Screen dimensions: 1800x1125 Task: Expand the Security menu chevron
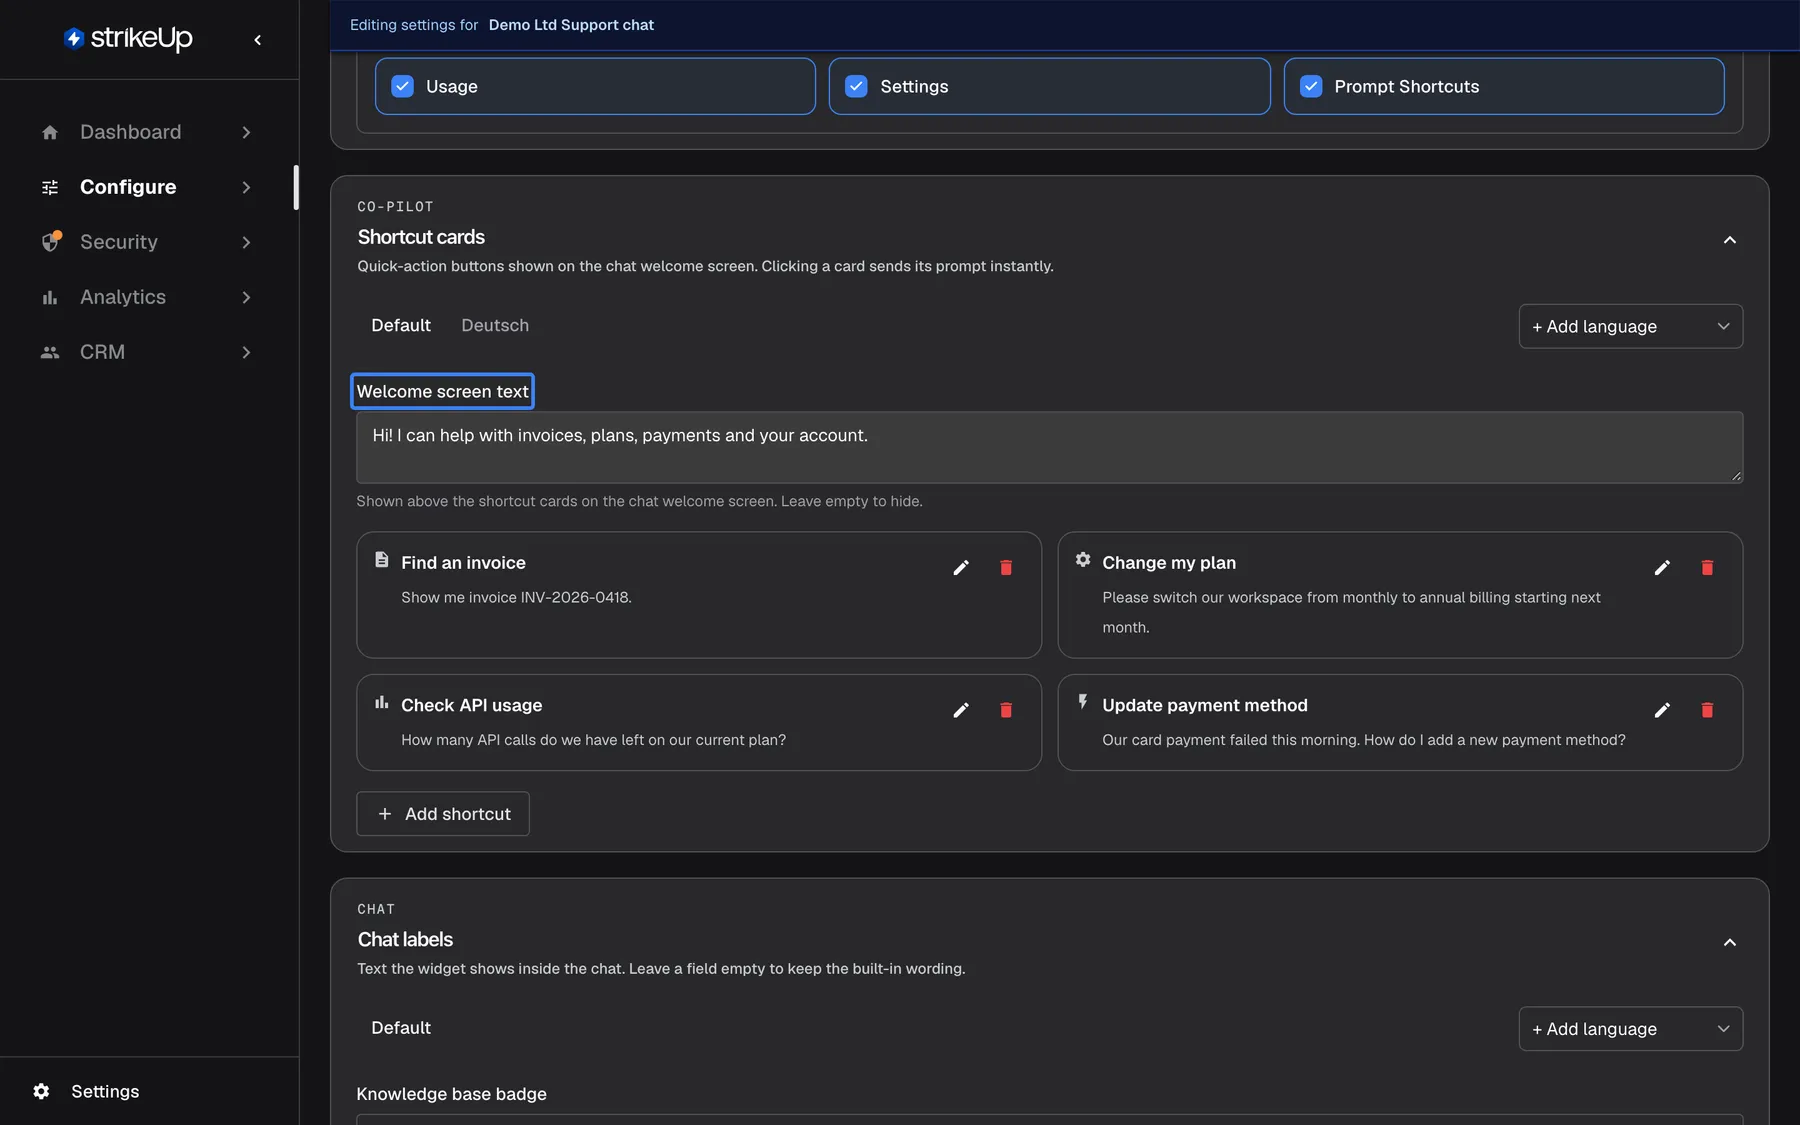[246, 242]
